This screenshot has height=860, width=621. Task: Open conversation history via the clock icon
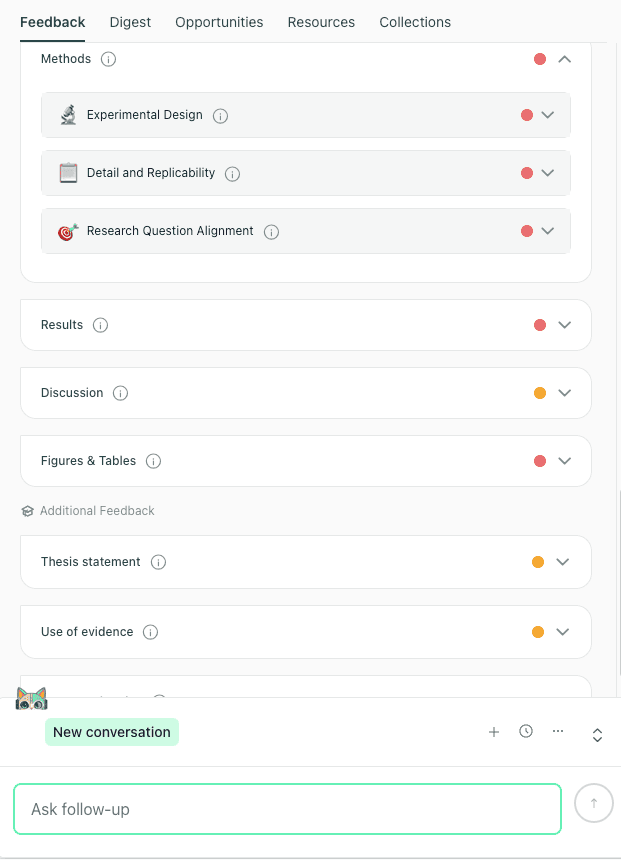click(526, 731)
